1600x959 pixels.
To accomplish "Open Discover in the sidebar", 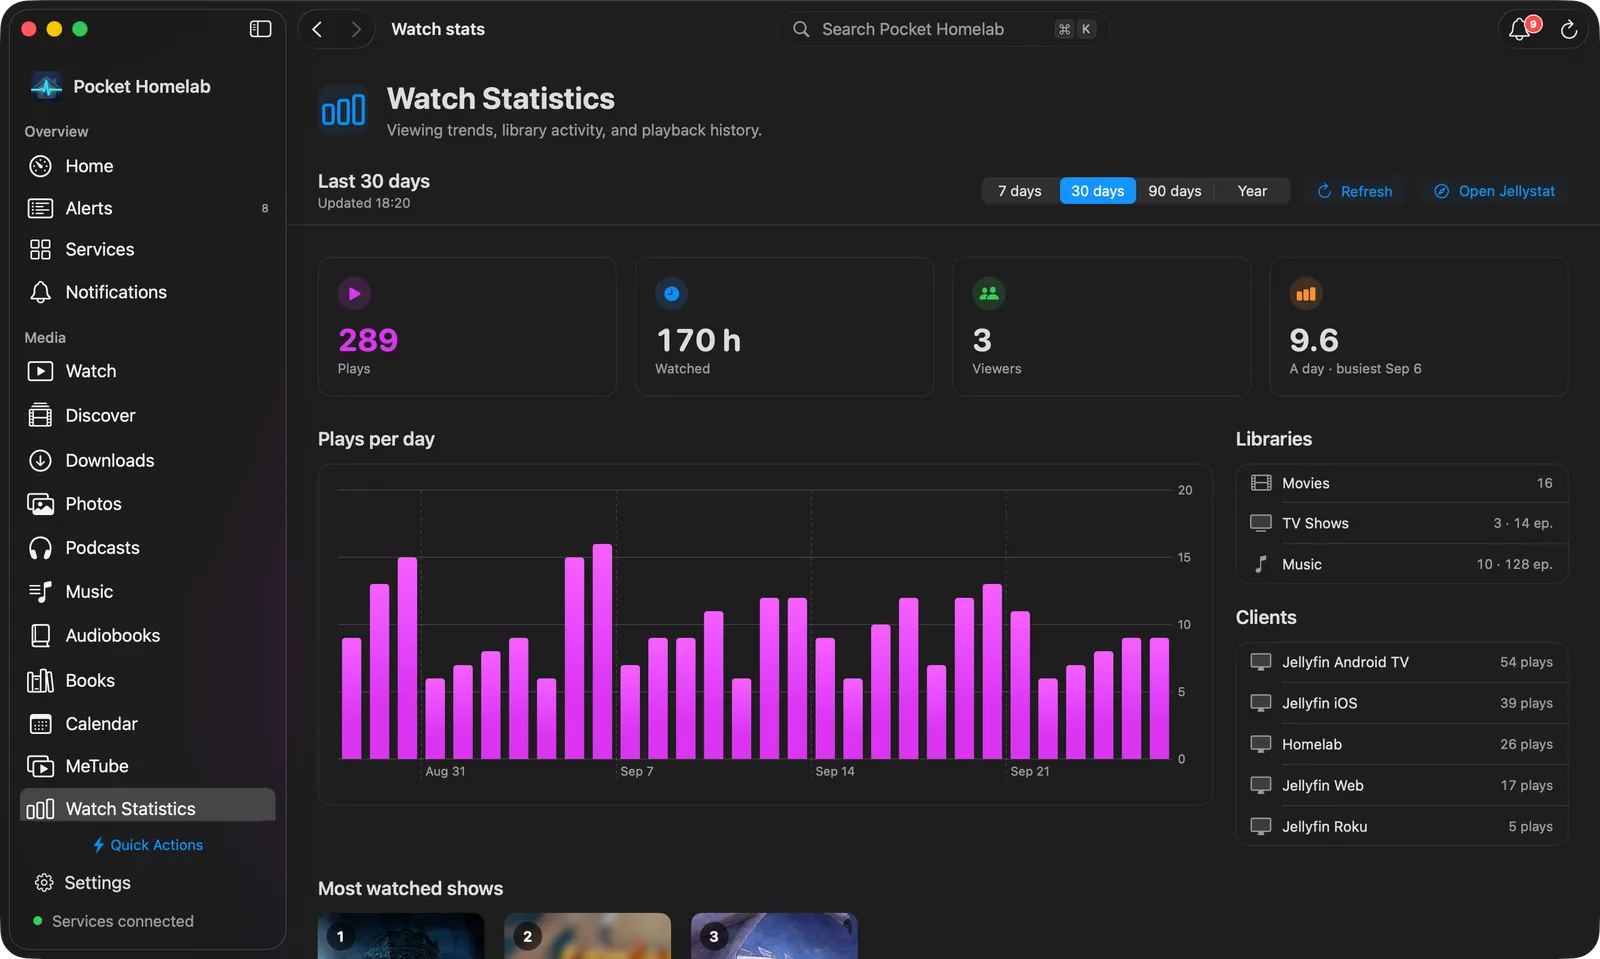I will point(148,415).
